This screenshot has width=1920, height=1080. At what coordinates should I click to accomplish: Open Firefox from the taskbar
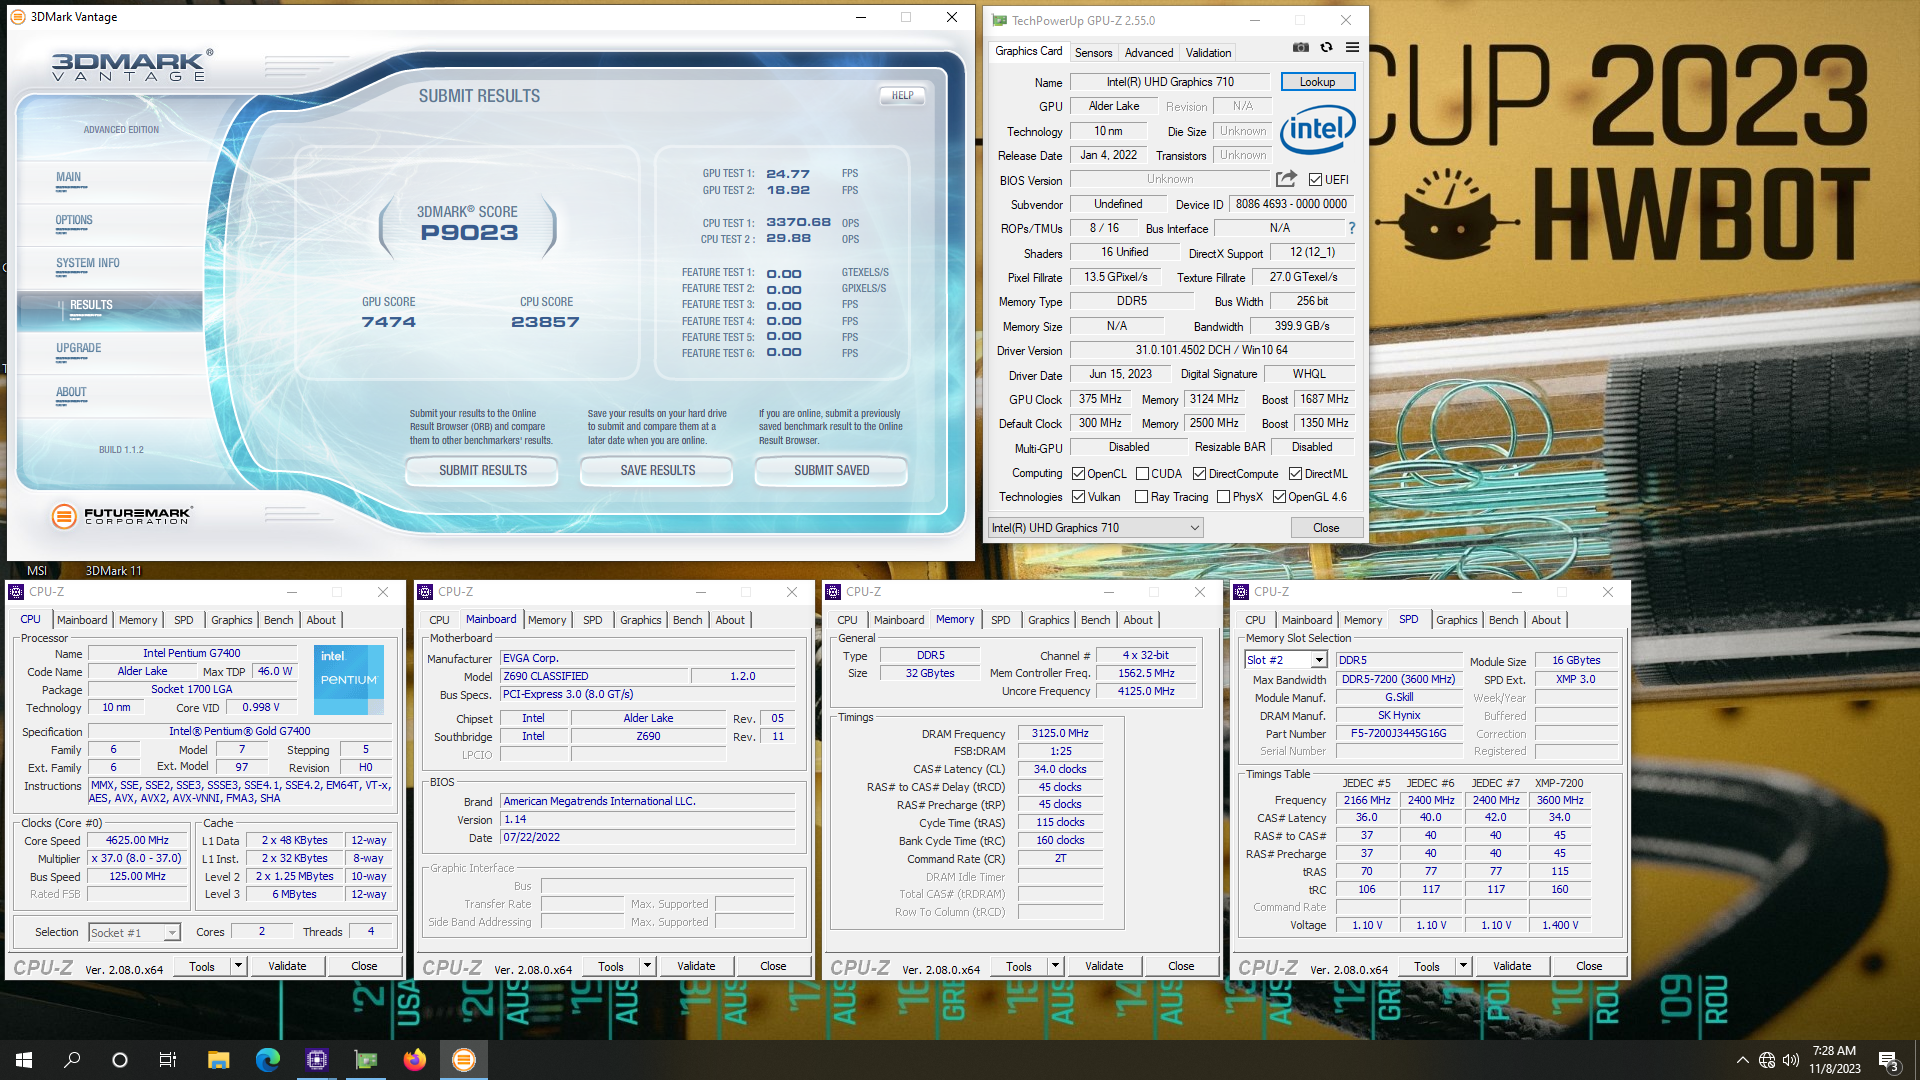click(414, 1060)
